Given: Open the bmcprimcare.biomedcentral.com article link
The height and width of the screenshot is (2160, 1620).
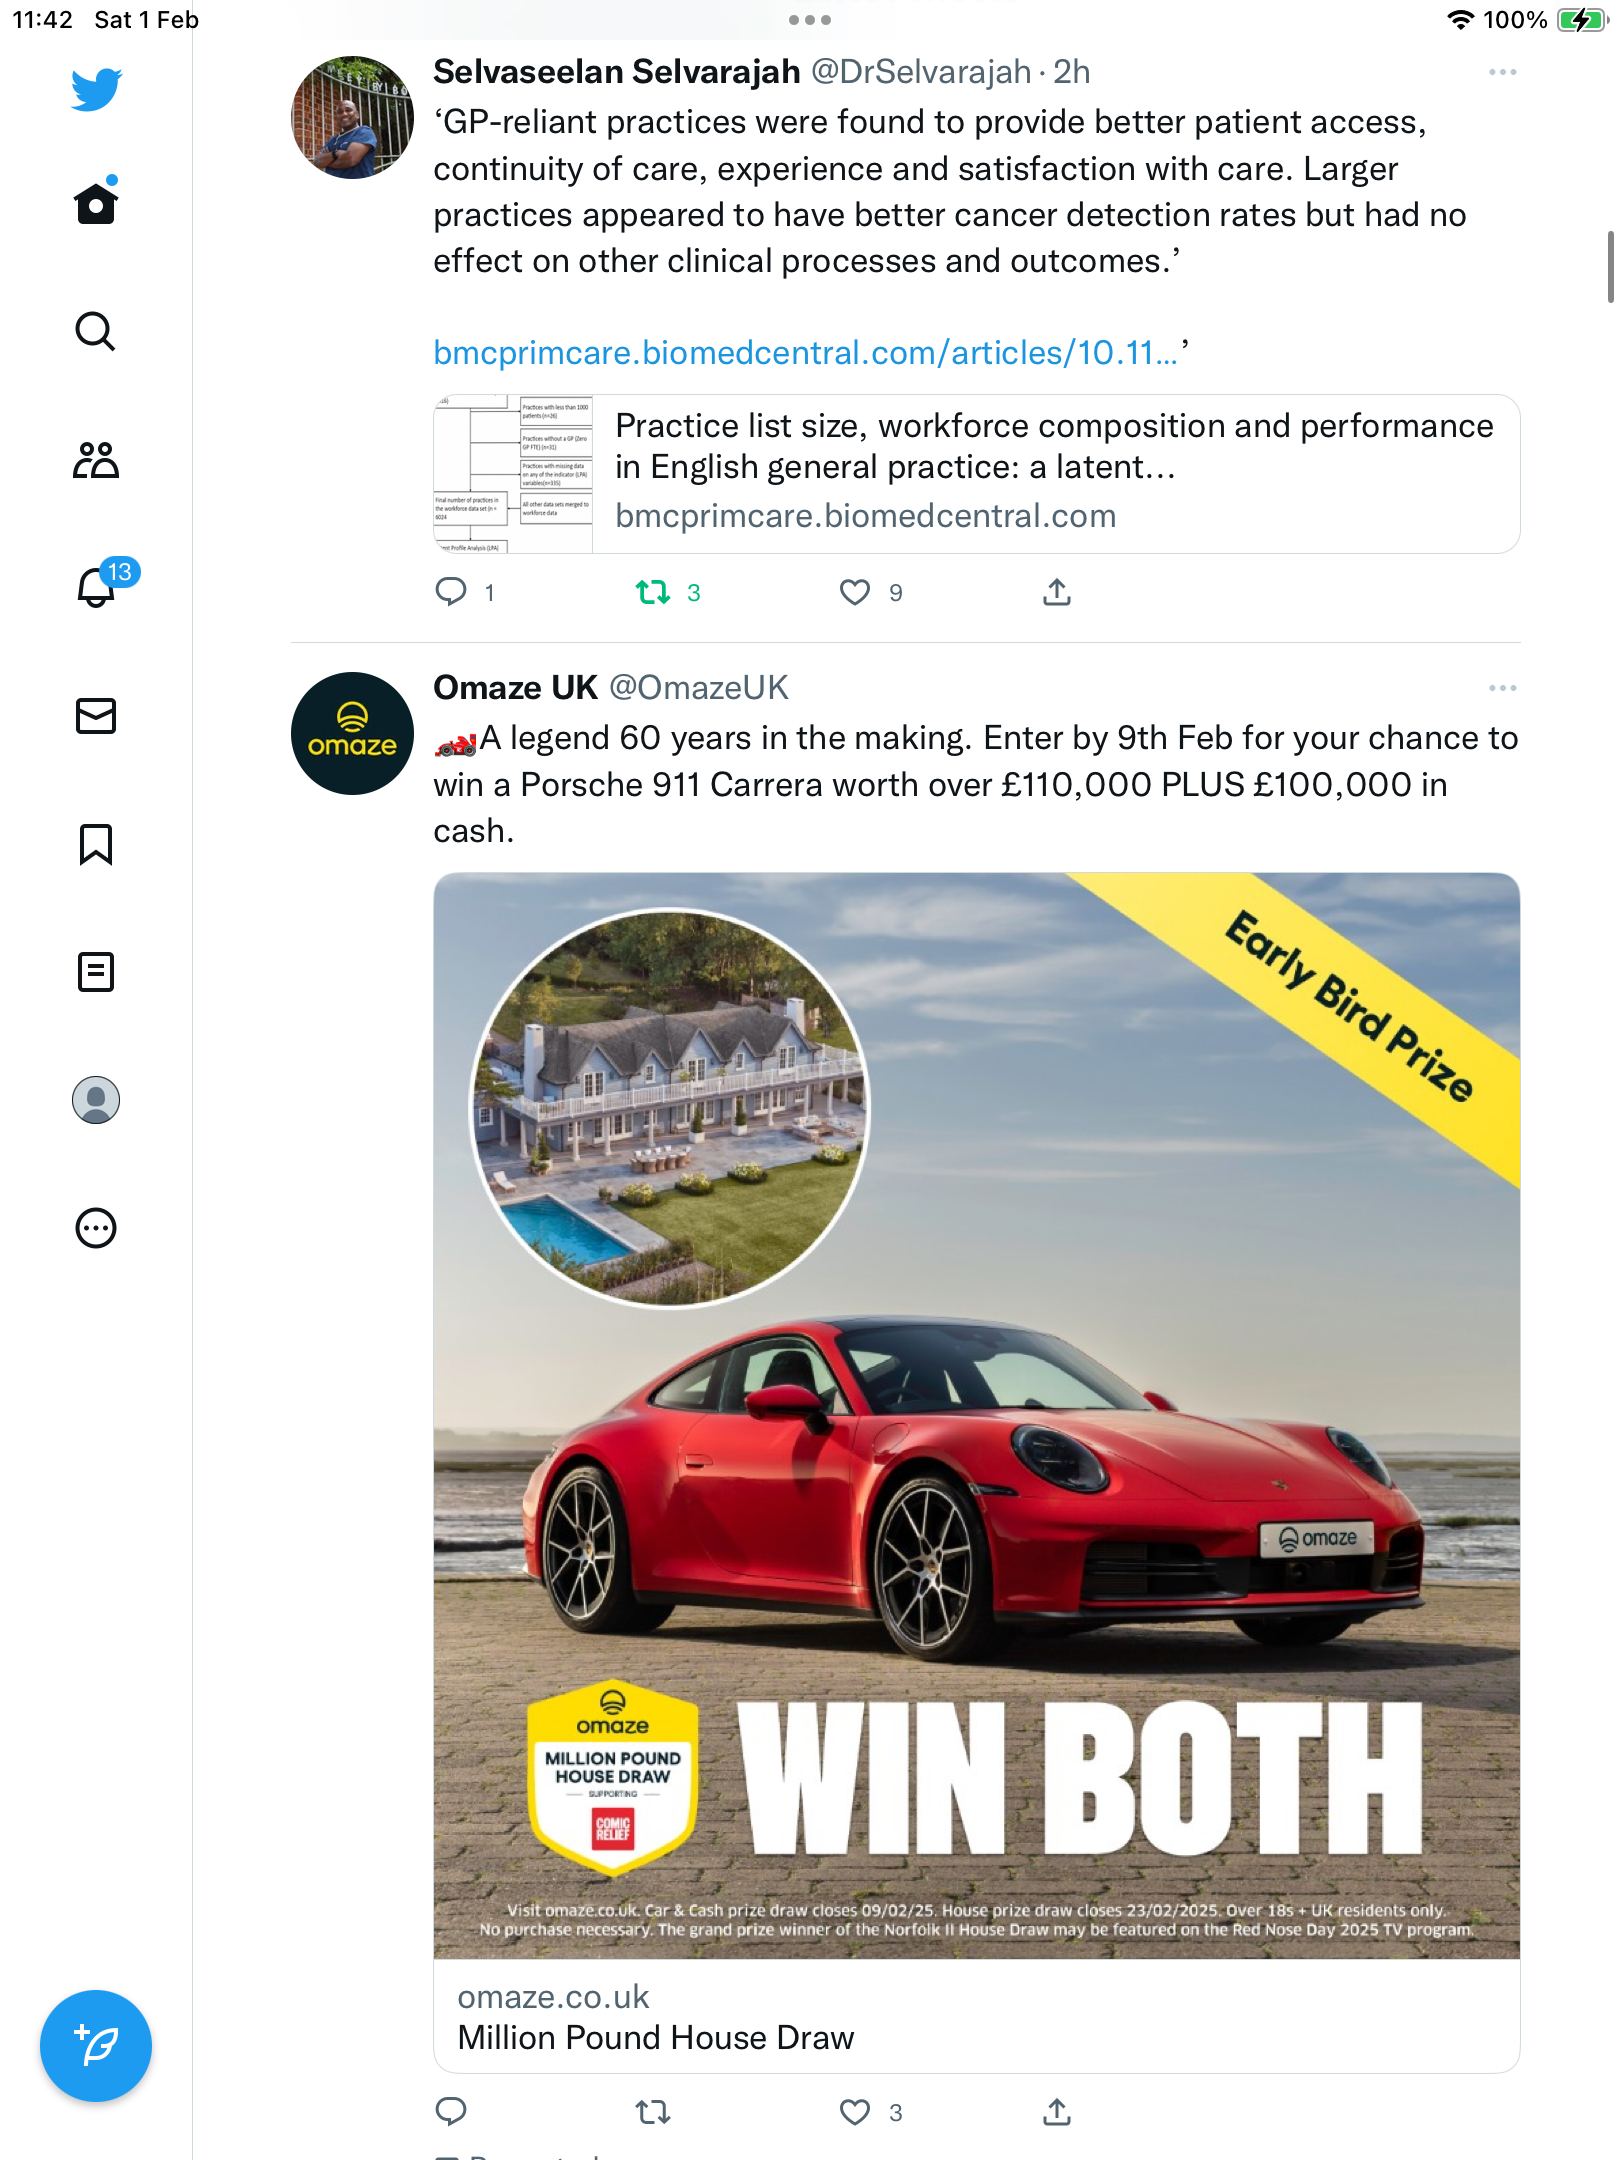Looking at the screenshot, I should [805, 353].
